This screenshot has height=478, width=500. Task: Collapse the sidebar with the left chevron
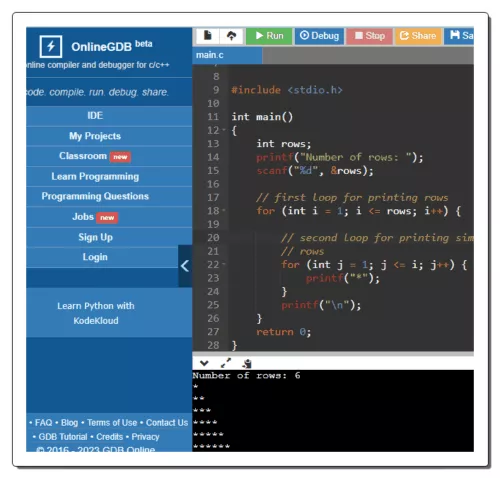click(185, 266)
